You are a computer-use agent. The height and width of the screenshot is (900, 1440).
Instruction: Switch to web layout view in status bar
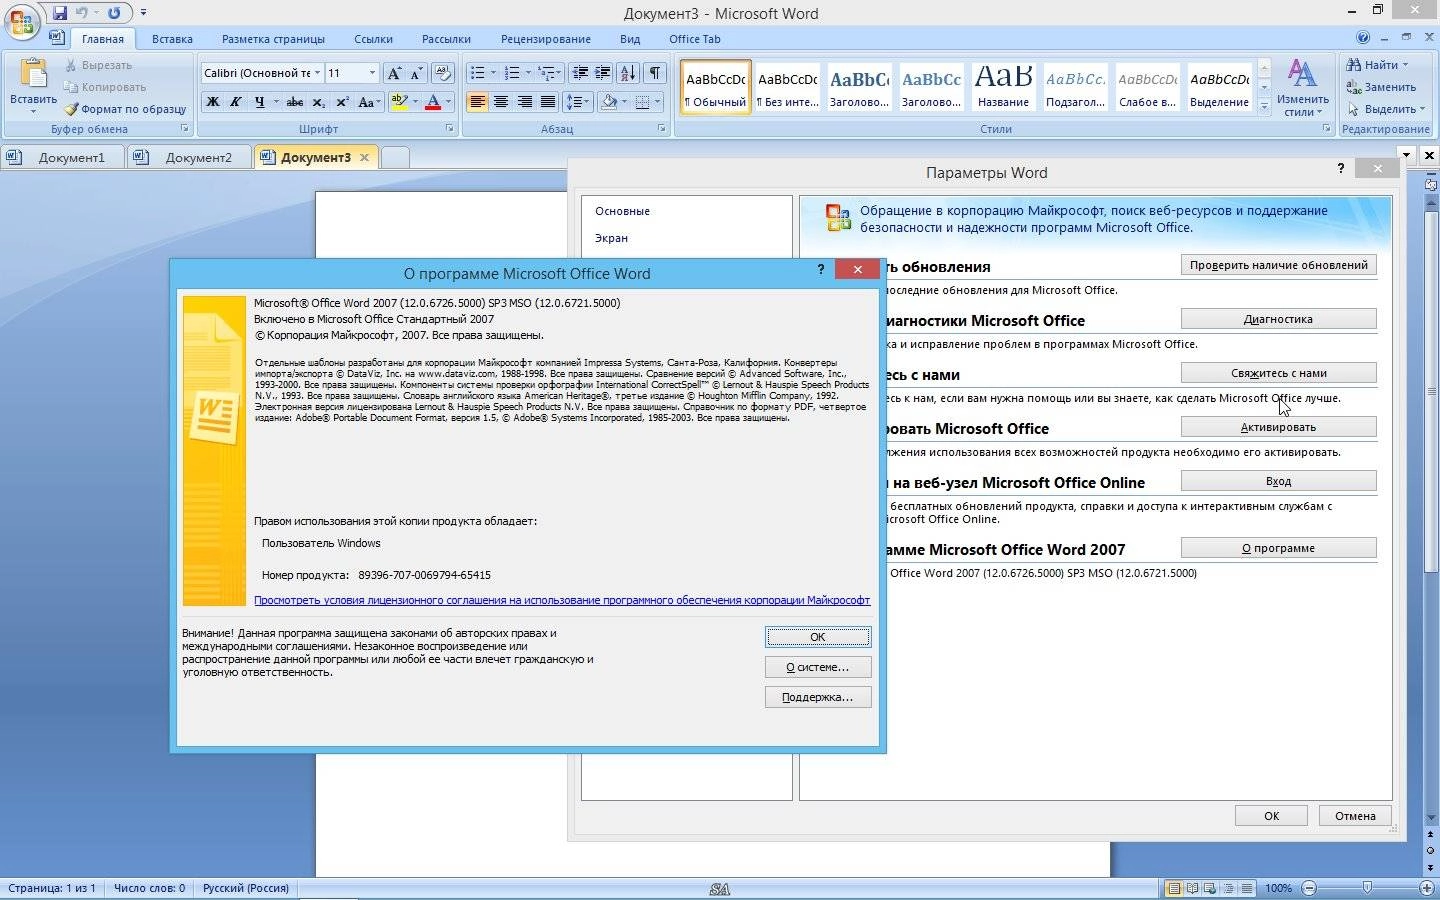point(1210,888)
